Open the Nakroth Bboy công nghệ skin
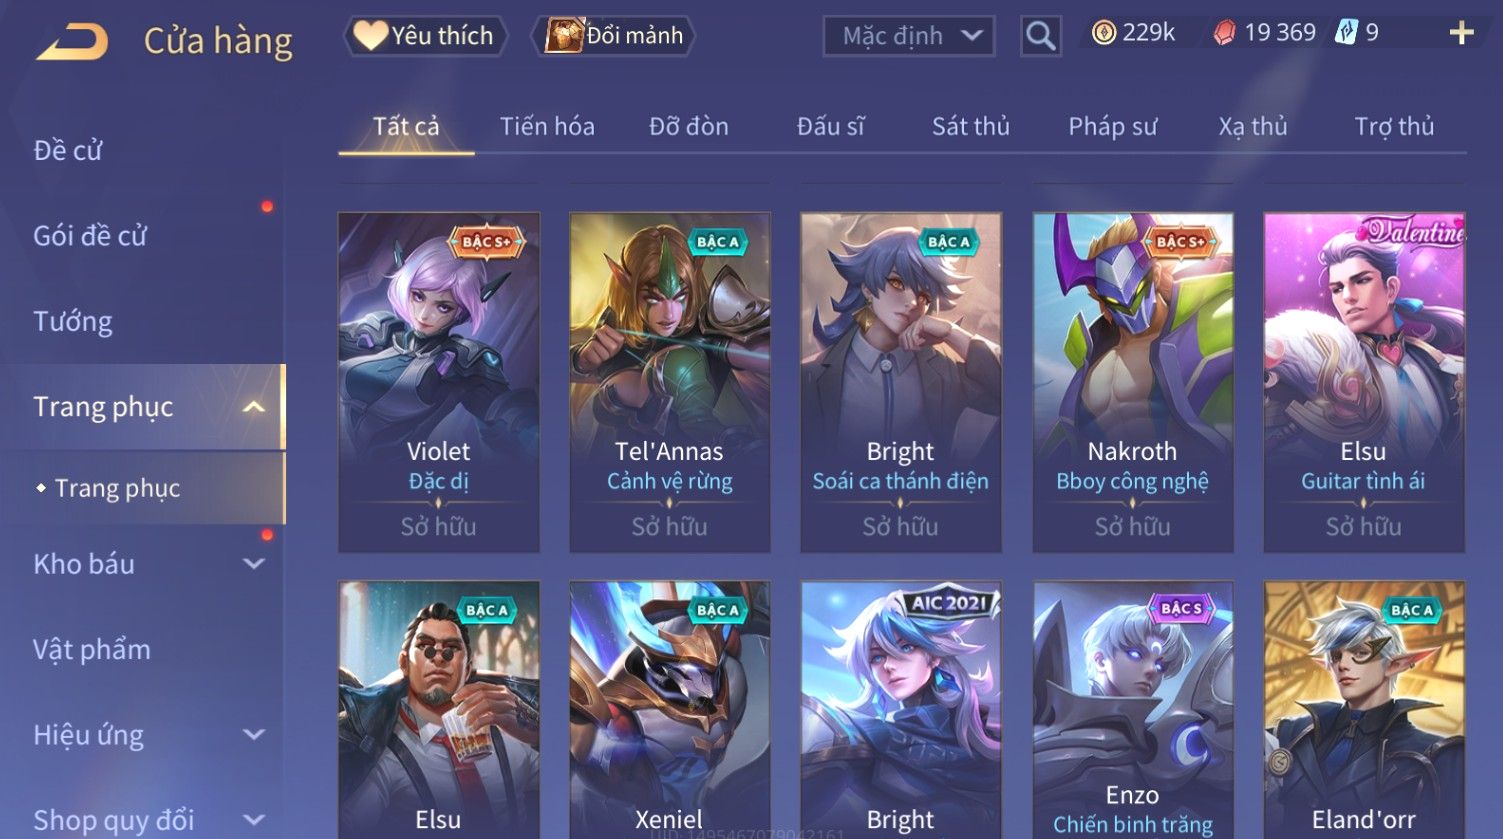This screenshot has height=839, width=1503. point(1132,382)
